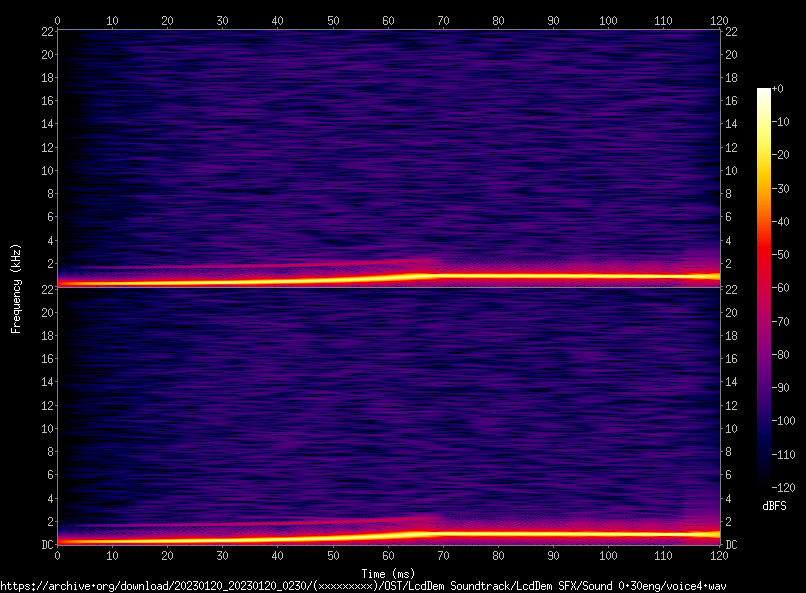
Task: Click the bright band in the upper channel at 70 ms
Action: 443,275
